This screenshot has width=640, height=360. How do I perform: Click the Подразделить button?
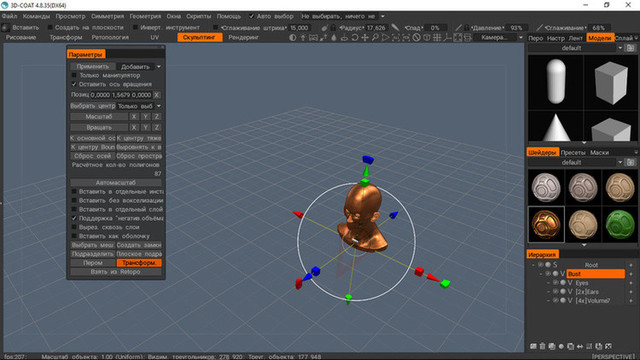click(93, 254)
